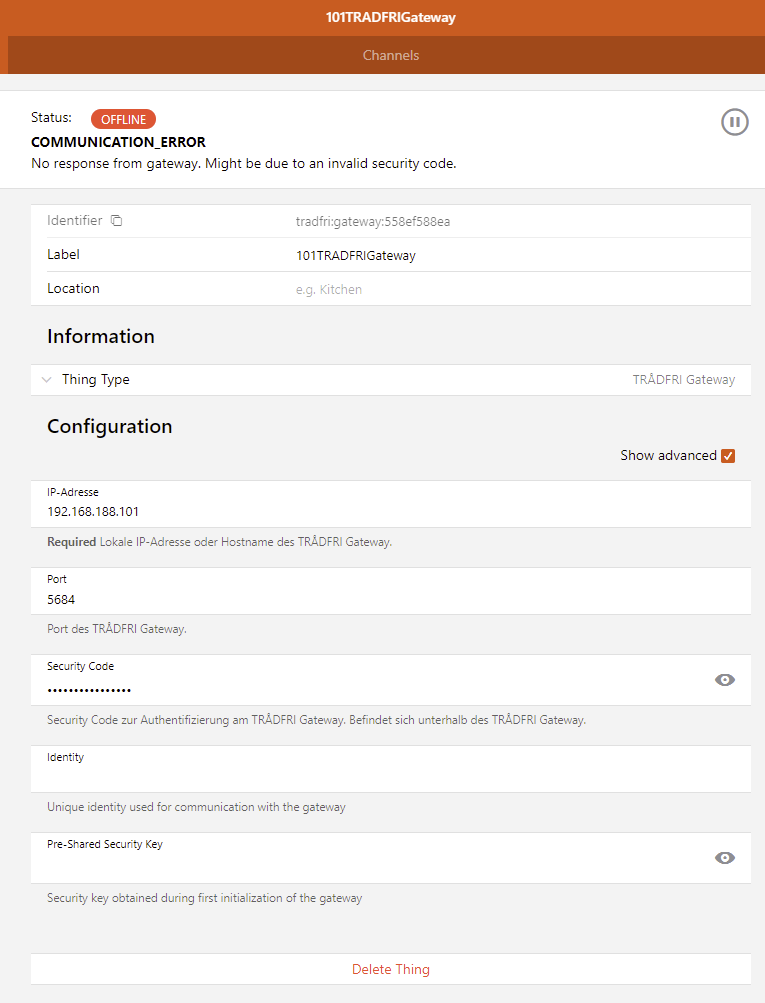This screenshot has height=1003, width=765.
Task: Reveal the Security Code with eye icon
Action: [x=725, y=680]
